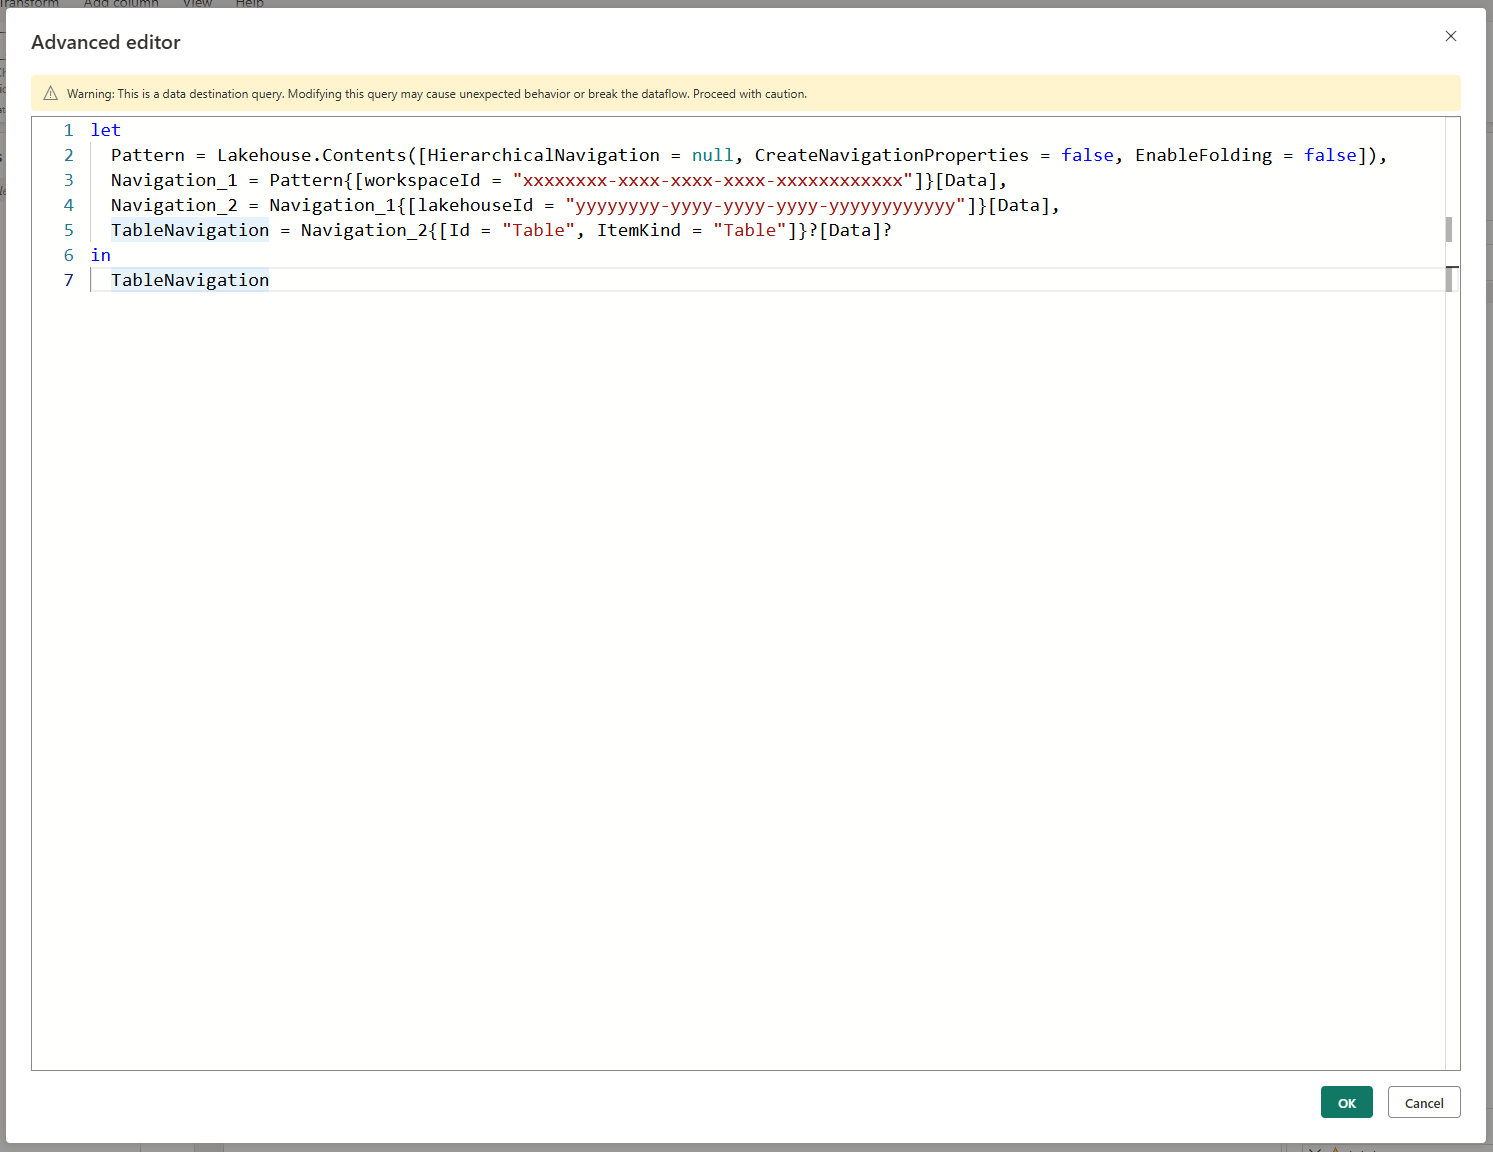The height and width of the screenshot is (1152, 1493).
Task: Click TableNavigation on line 7
Action: tap(190, 280)
